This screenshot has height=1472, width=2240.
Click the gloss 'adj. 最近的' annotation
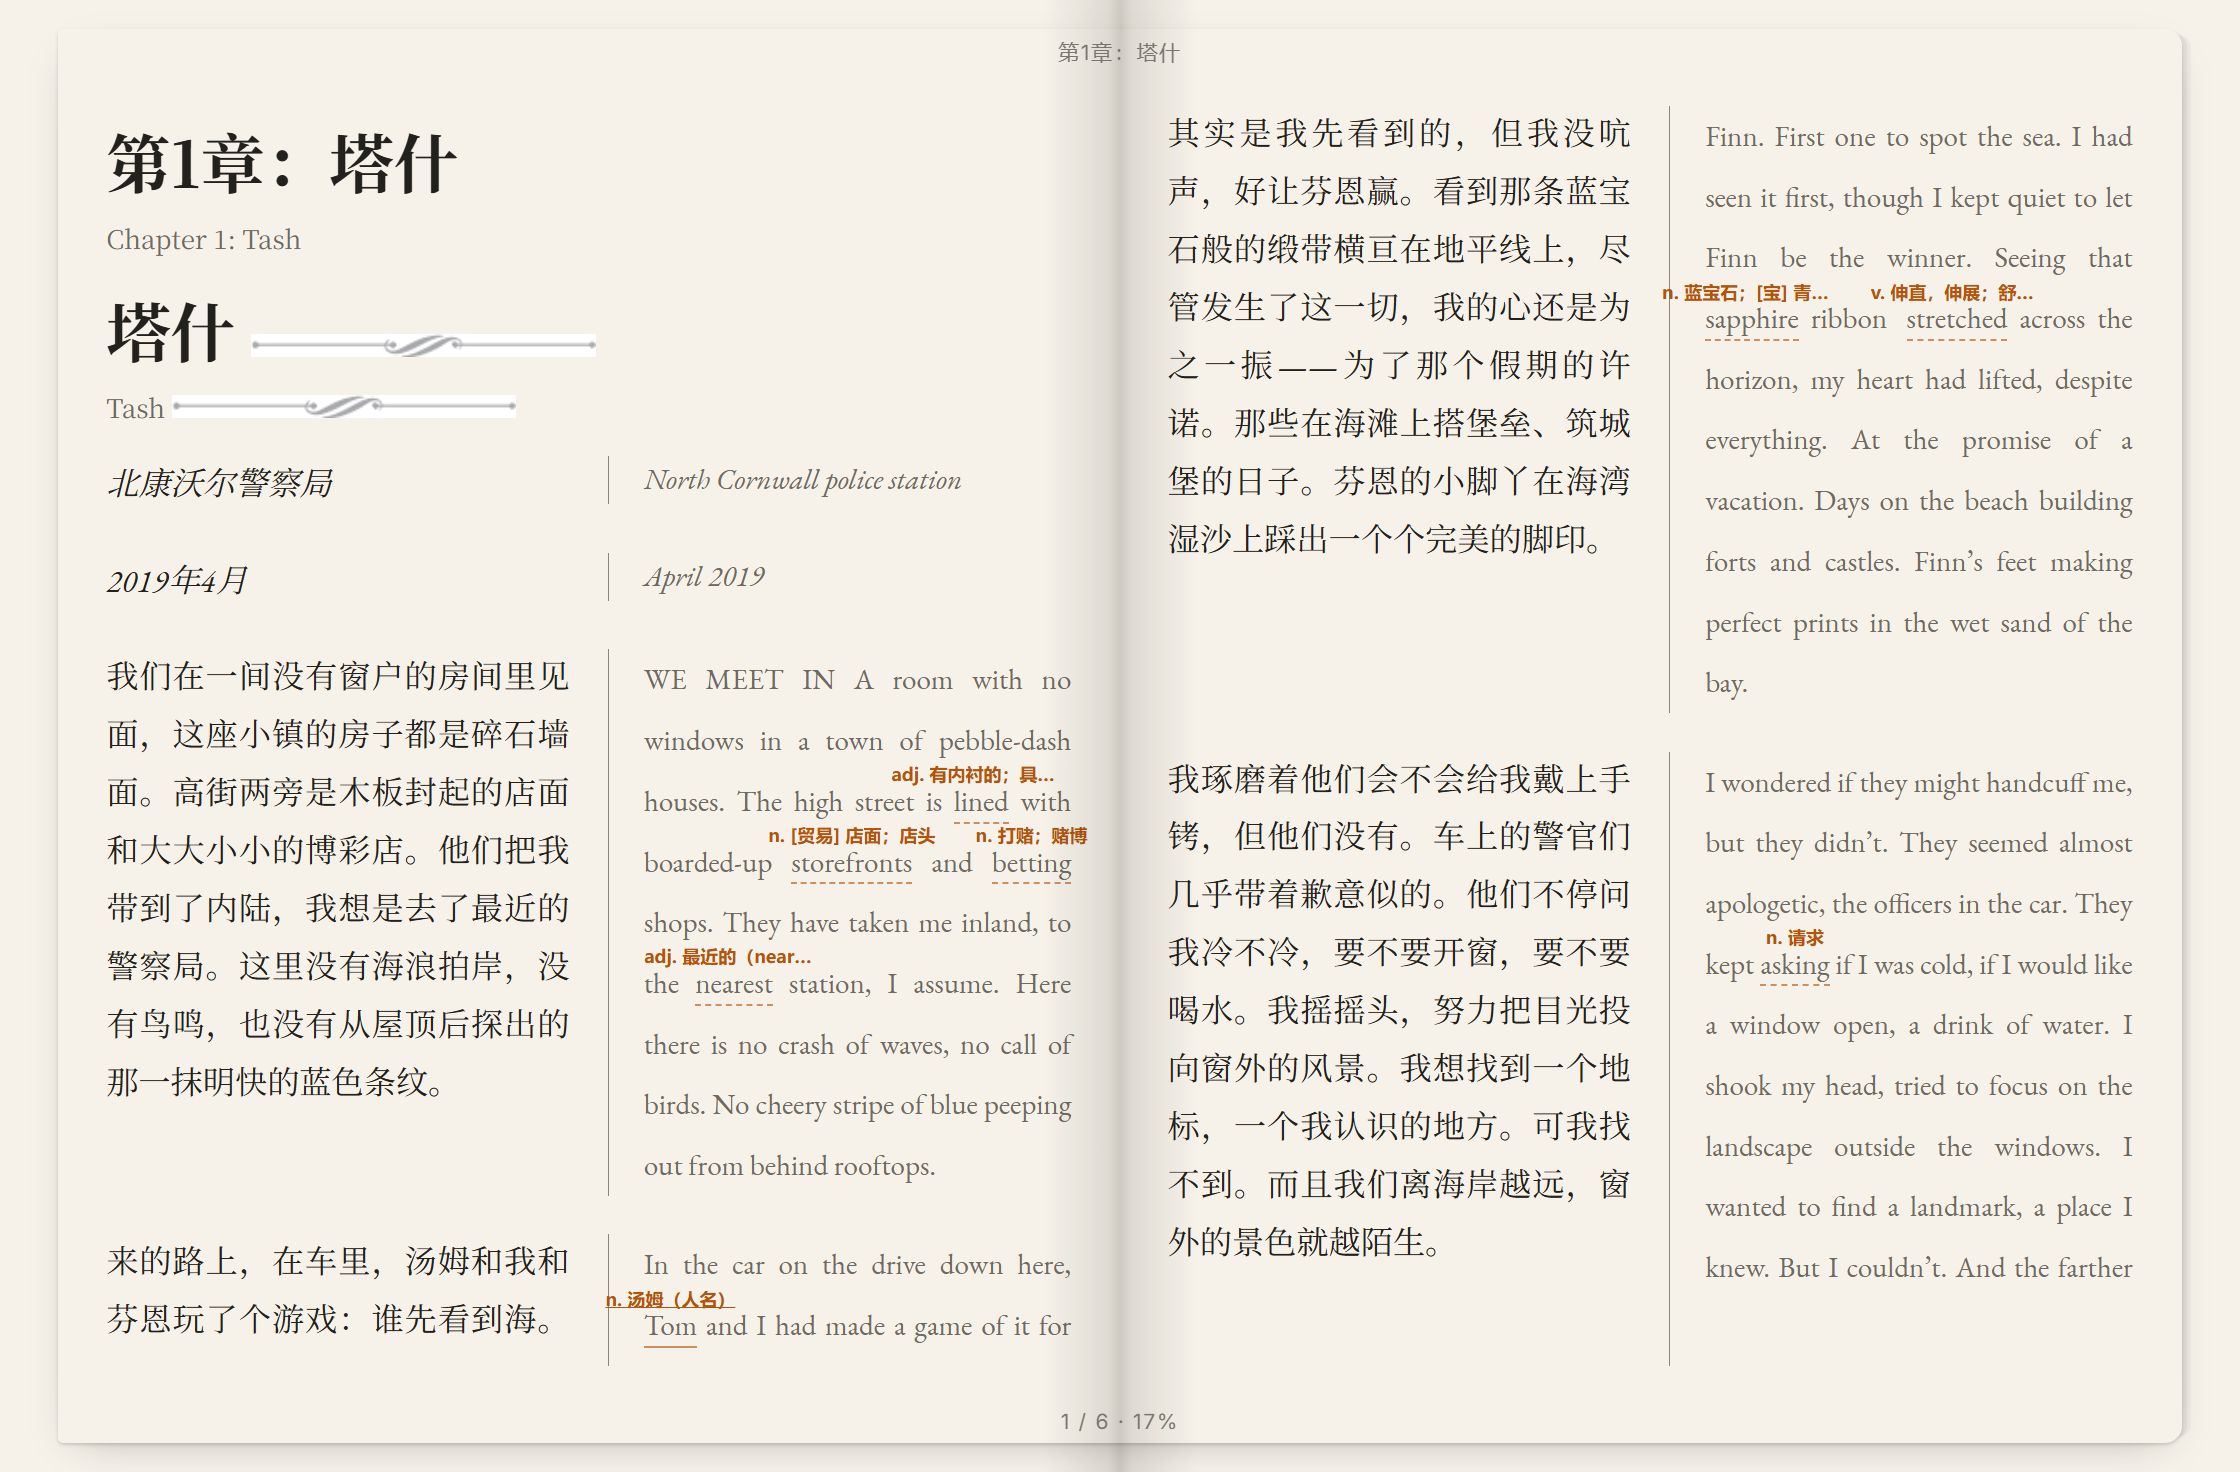pos(727,957)
